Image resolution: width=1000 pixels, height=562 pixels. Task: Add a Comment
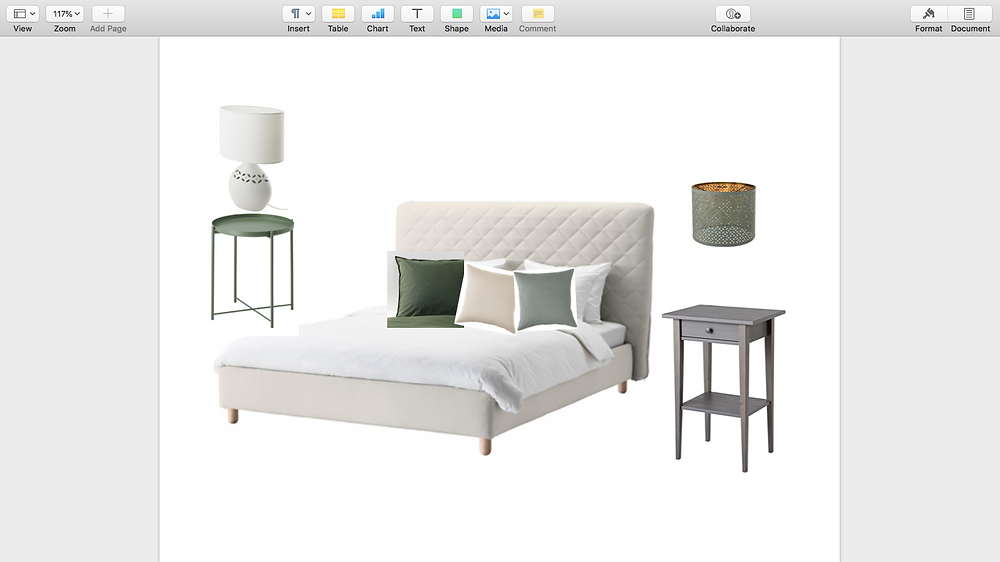point(538,14)
